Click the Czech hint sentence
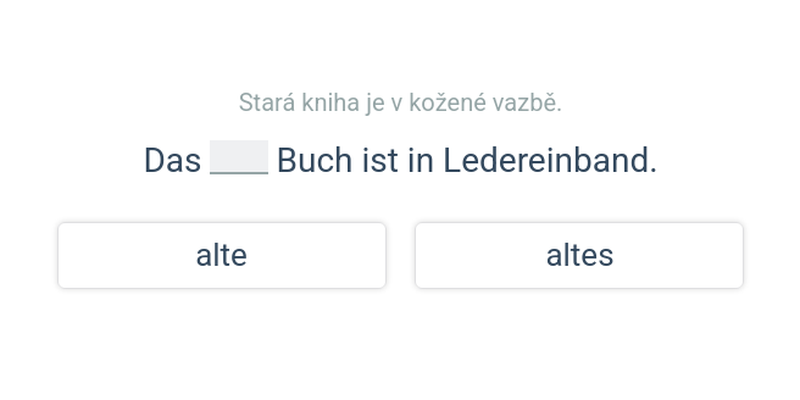Image resolution: width=800 pixels, height=400 pixels. (x=400, y=102)
